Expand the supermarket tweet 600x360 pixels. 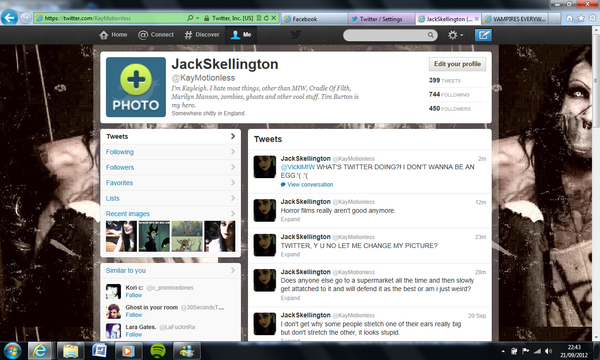(x=290, y=298)
